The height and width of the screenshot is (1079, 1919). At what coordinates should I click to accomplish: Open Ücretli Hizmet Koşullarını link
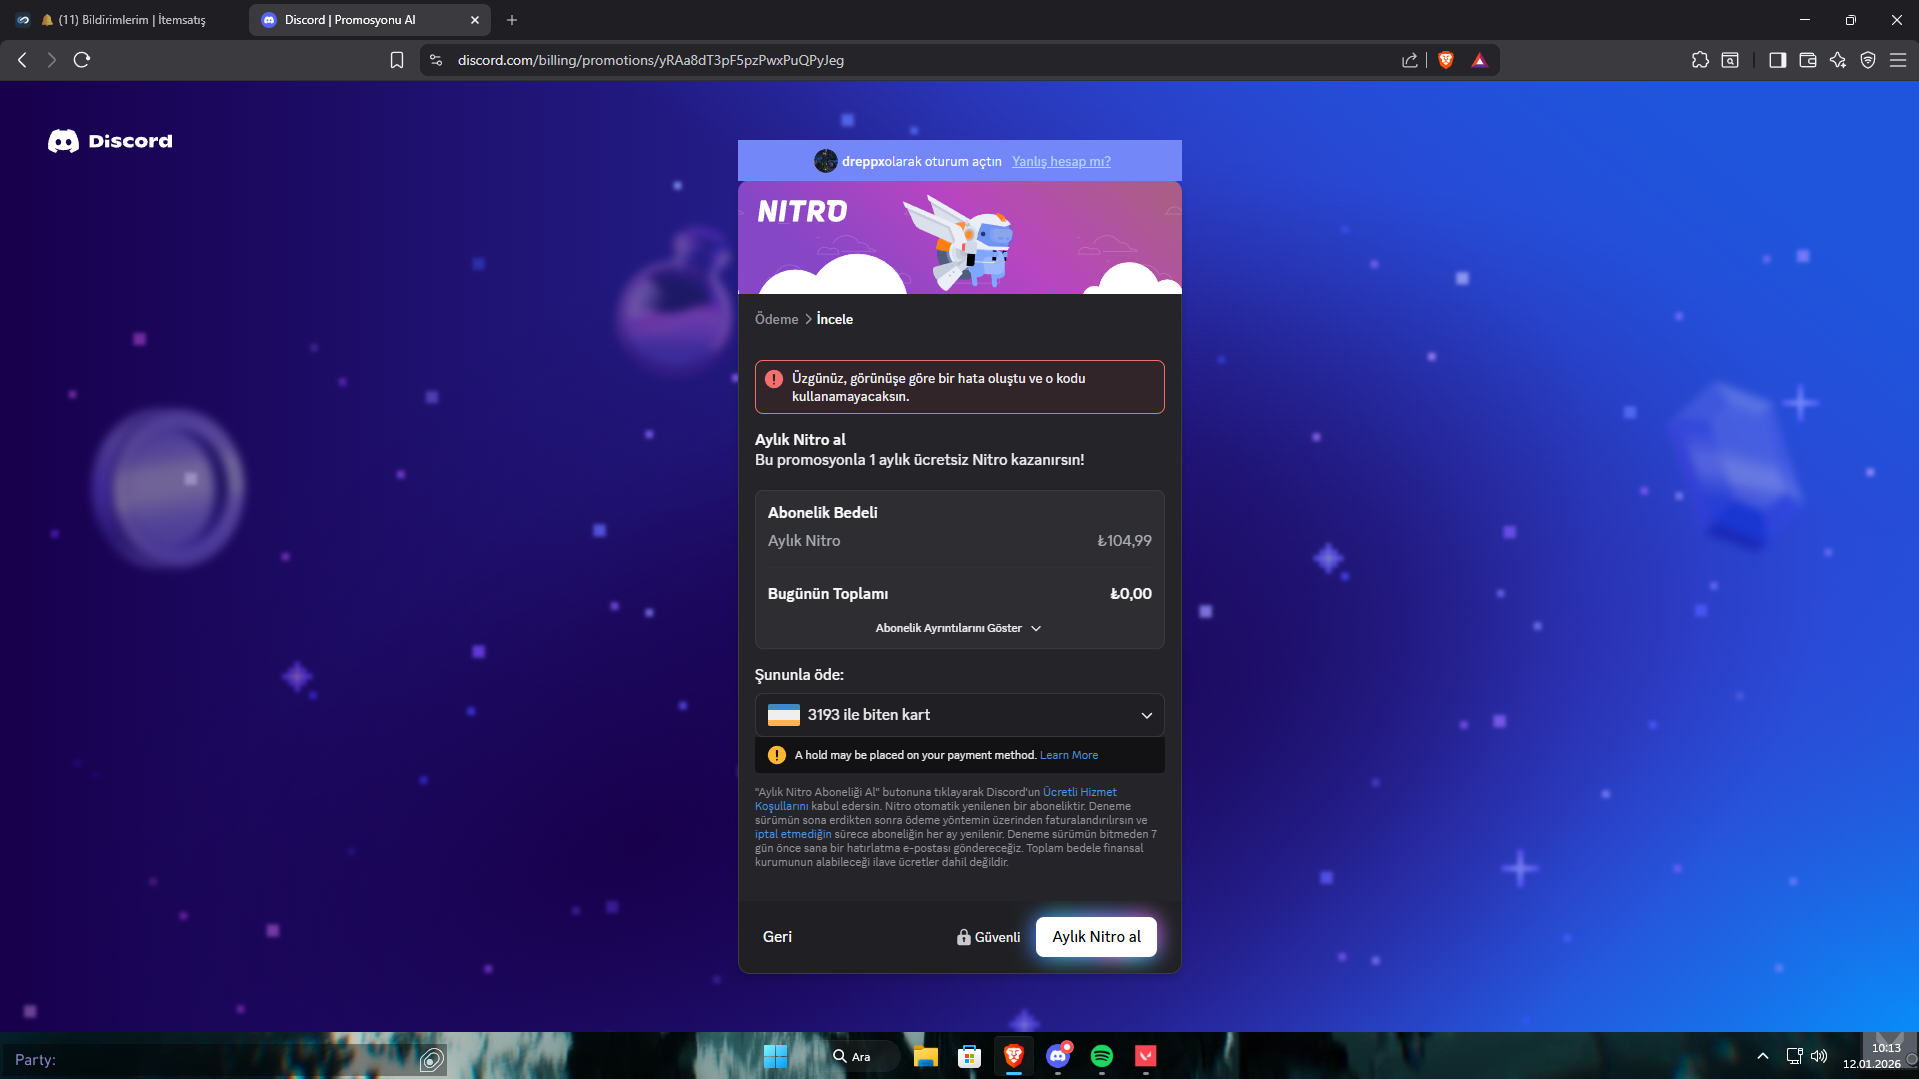click(x=1080, y=792)
